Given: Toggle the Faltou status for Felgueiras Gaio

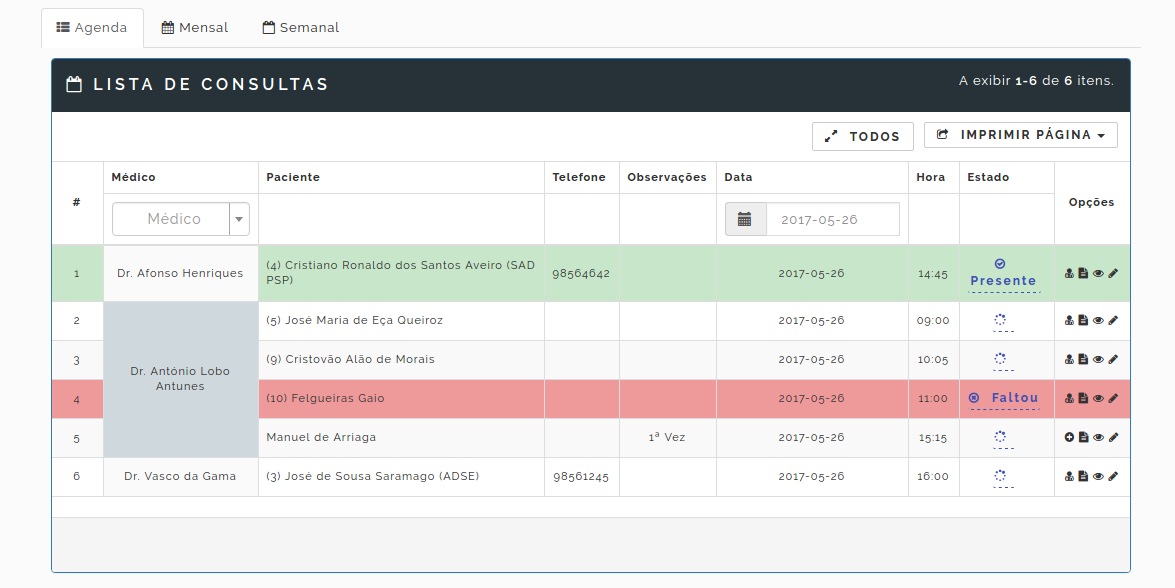Looking at the screenshot, I should (1004, 398).
